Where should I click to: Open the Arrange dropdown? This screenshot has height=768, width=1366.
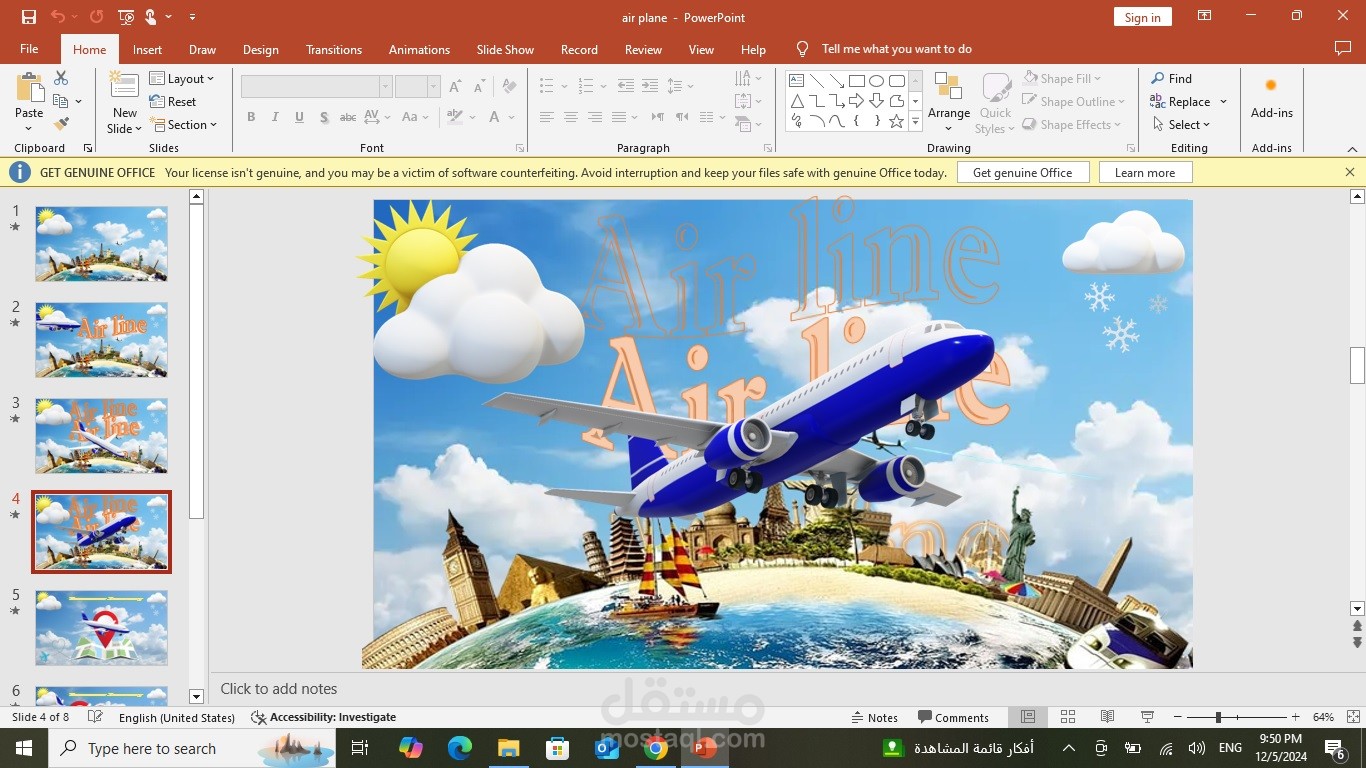pos(948,102)
